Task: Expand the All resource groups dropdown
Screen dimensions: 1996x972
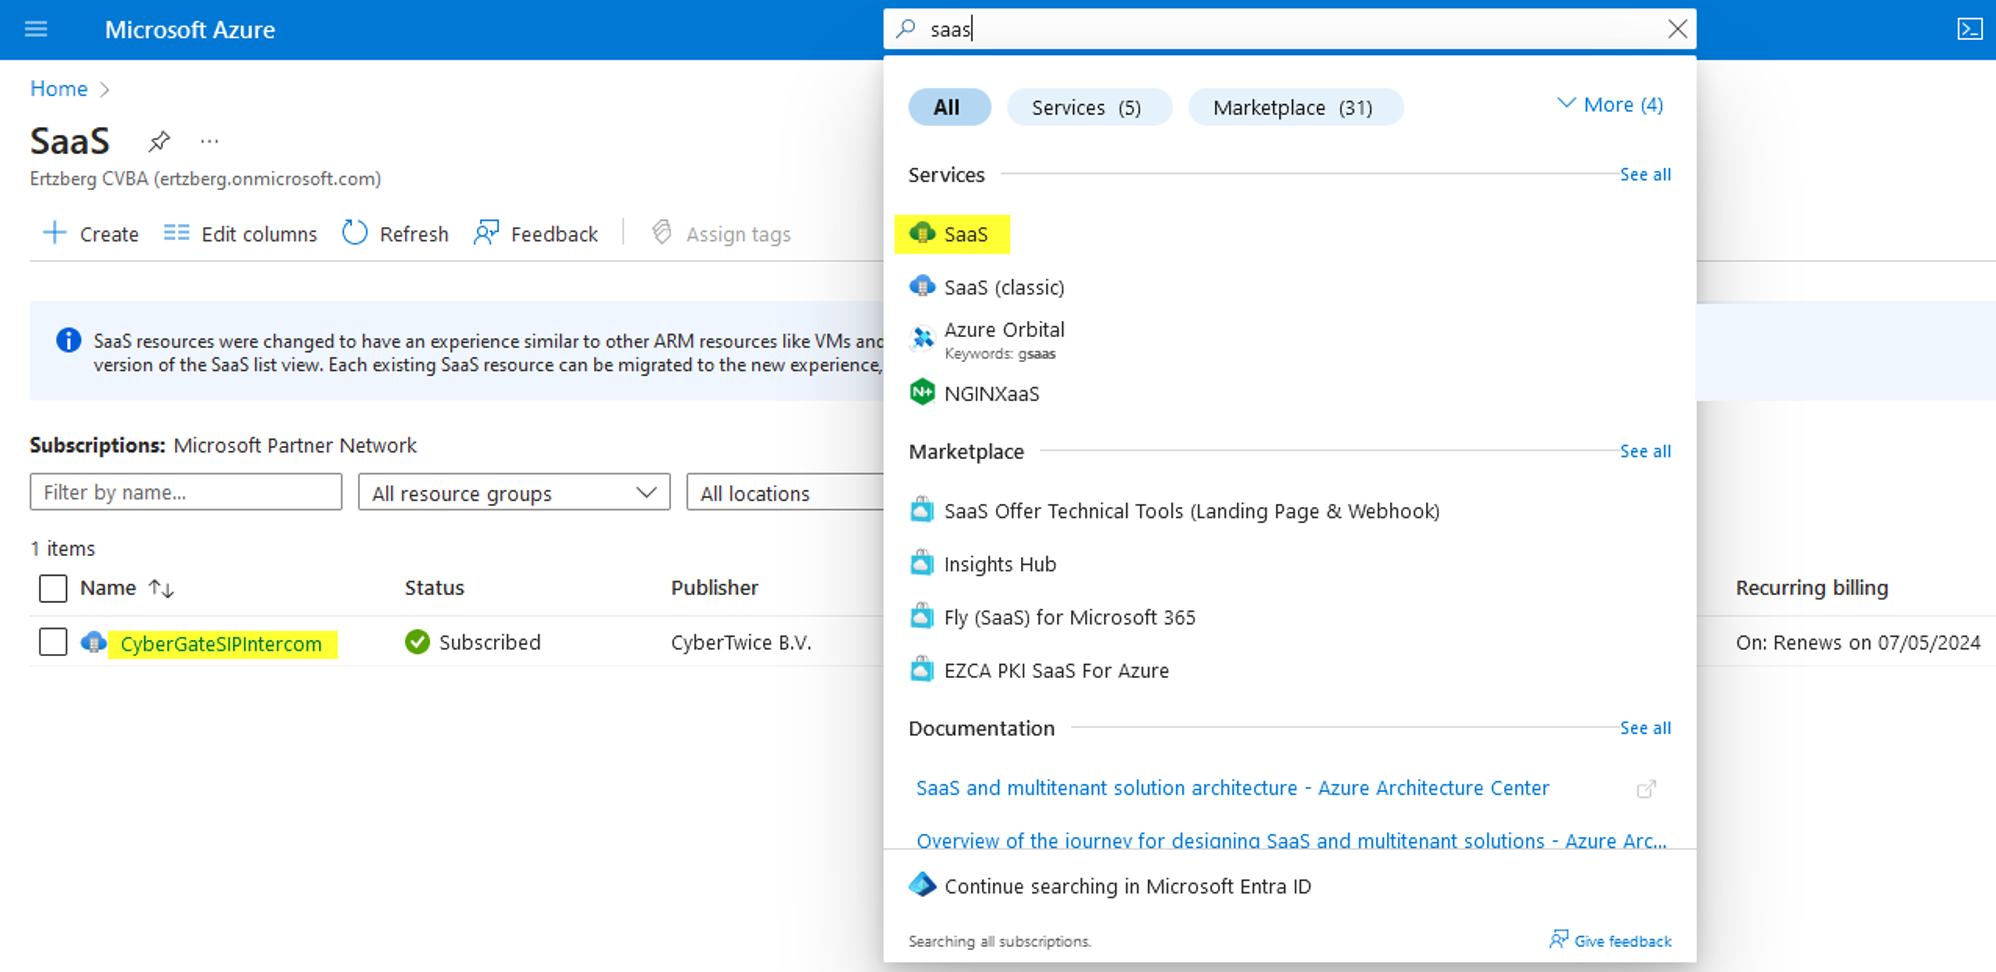Action: pyautogui.click(x=514, y=493)
